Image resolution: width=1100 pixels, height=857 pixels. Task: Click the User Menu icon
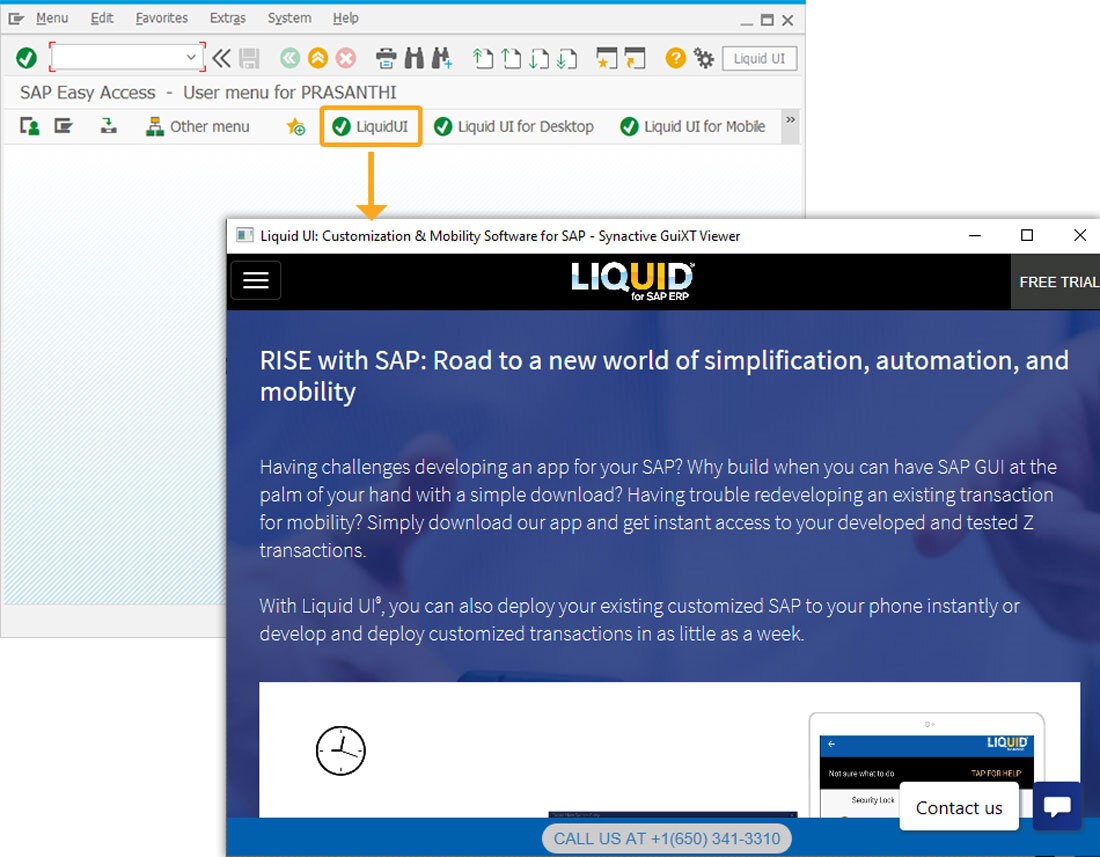coord(29,126)
